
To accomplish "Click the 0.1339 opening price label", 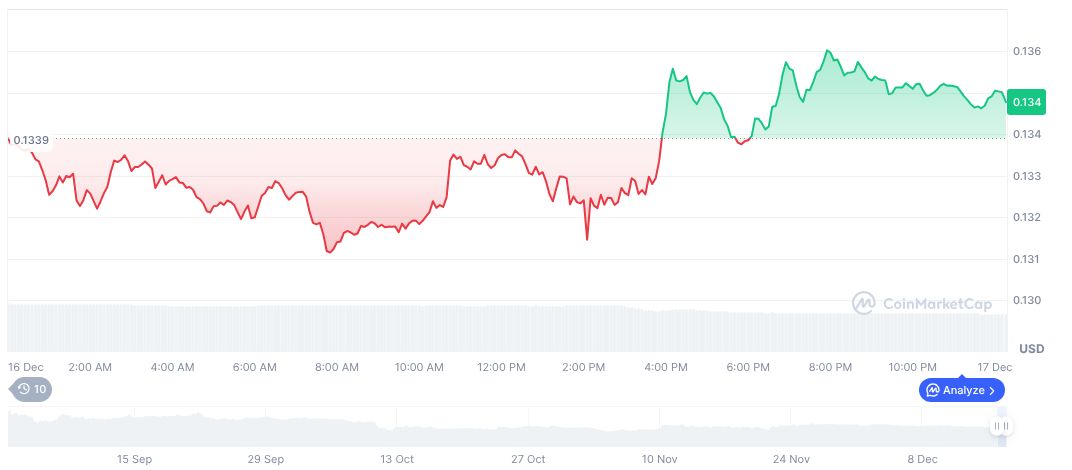I will click(x=31, y=140).
